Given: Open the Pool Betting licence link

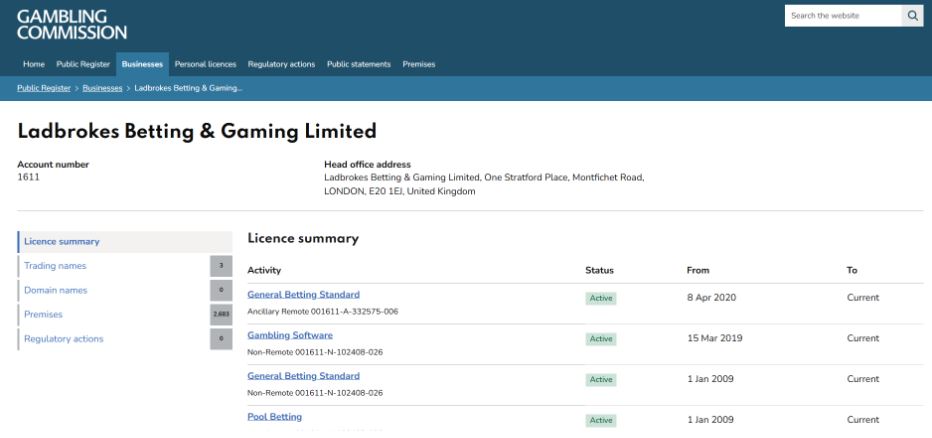Looking at the screenshot, I should (x=275, y=417).
